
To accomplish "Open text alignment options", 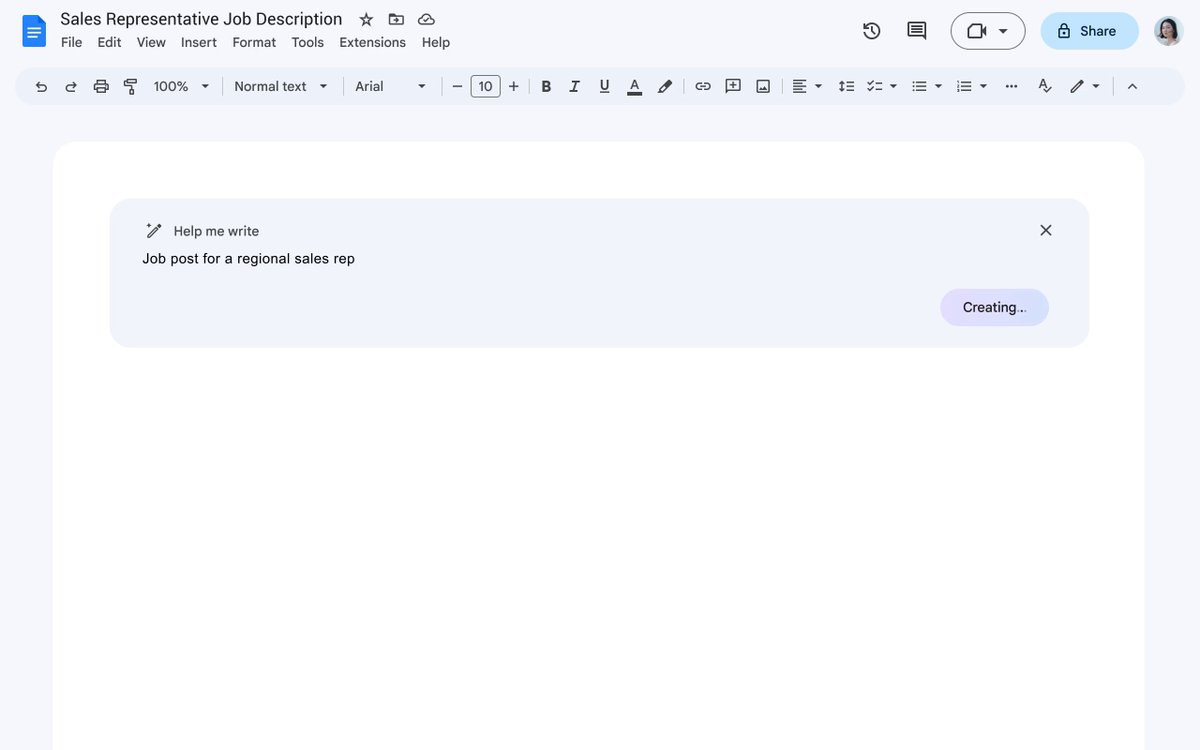I will 807,86.
